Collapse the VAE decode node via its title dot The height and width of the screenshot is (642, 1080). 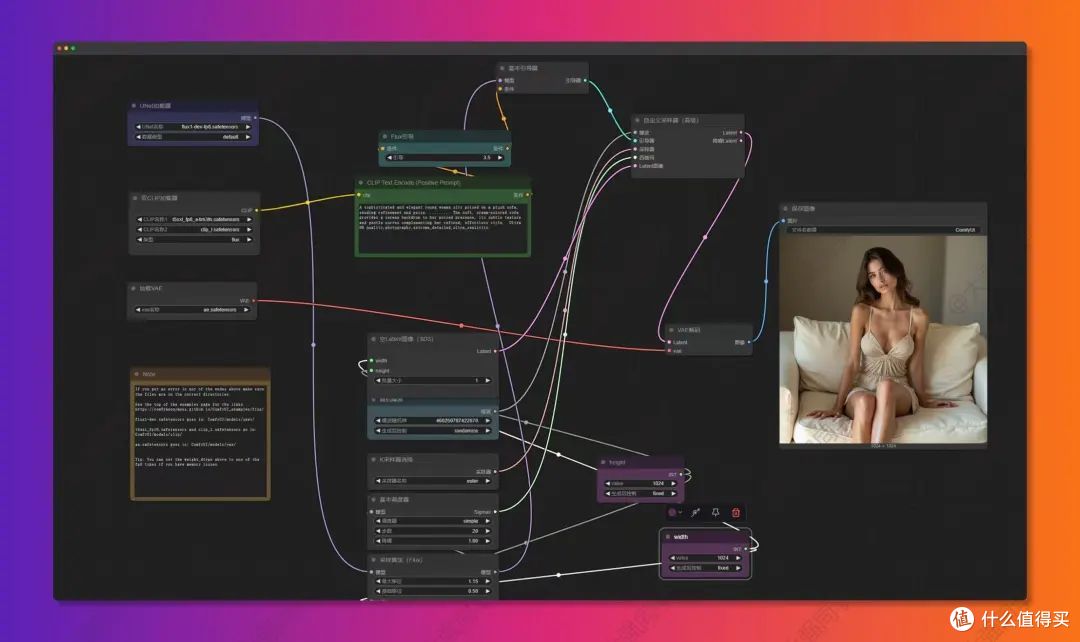pyautogui.click(x=672, y=330)
